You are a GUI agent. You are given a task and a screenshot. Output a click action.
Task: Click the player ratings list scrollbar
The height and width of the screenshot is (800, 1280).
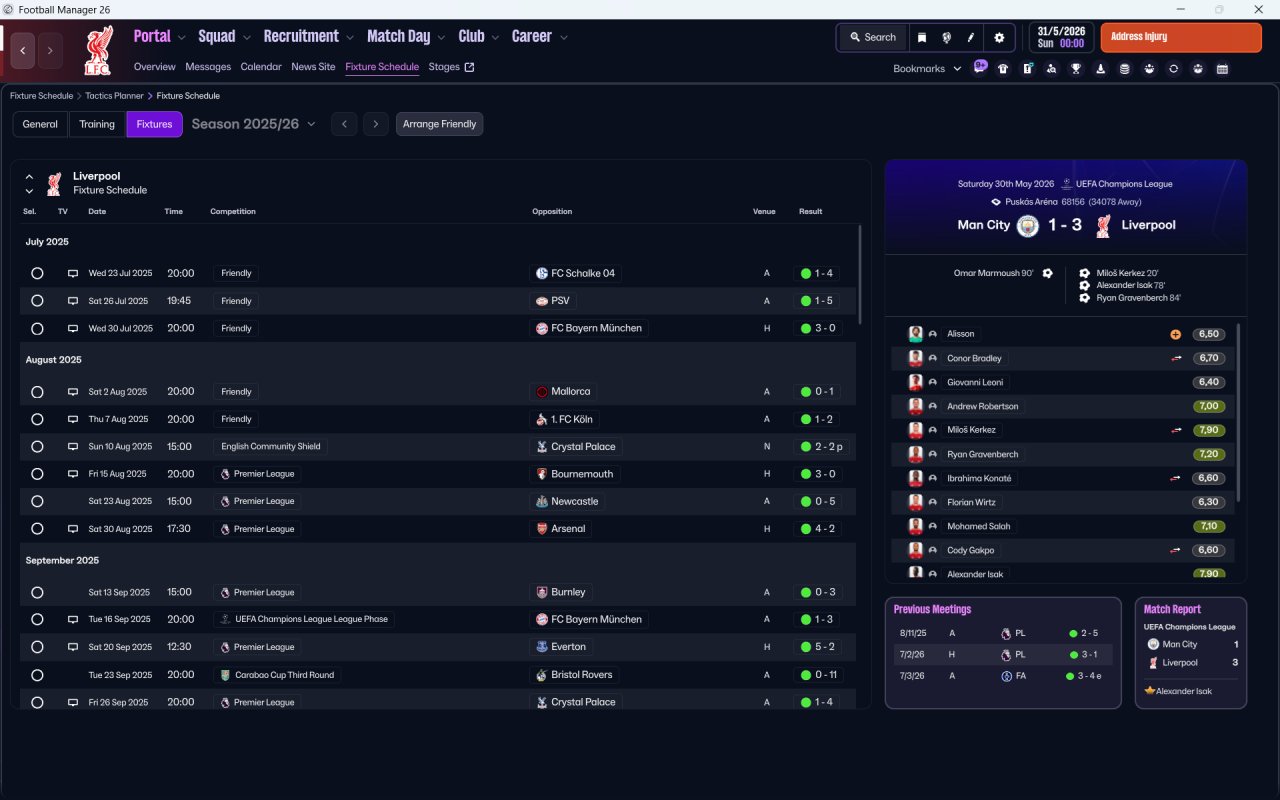pyautogui.click(x=1238, y=412)
